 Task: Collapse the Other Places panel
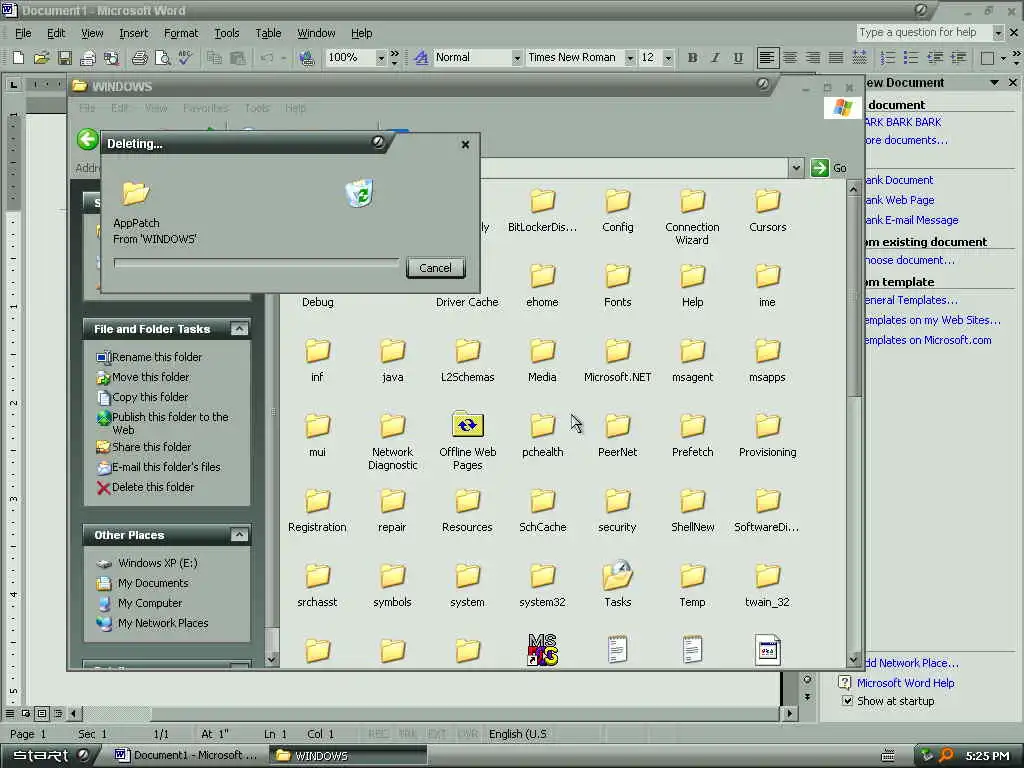239,535
